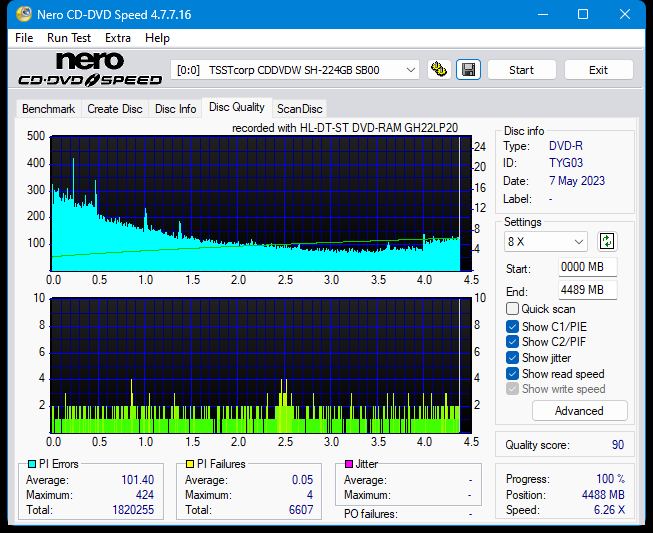Uncheck Show C1/PIE option
Screen dimensions: 653x533
pos(513,326)
